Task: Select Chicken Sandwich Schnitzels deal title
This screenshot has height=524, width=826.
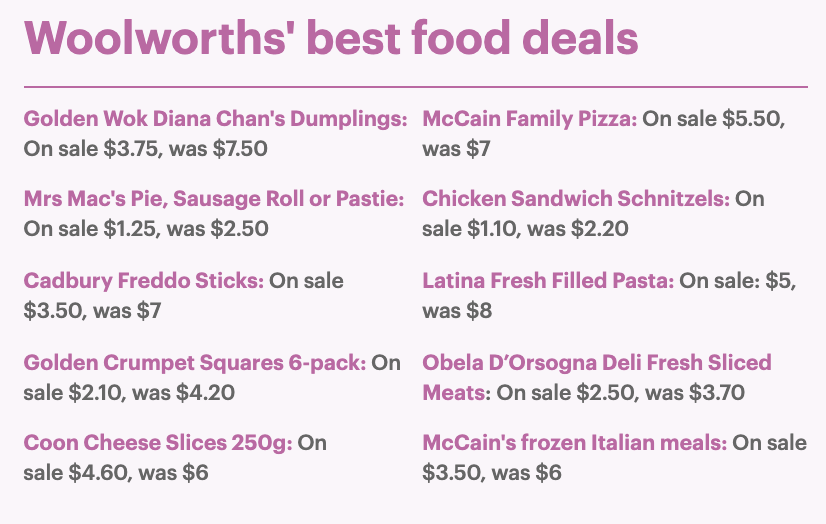Action: [576, 199]
